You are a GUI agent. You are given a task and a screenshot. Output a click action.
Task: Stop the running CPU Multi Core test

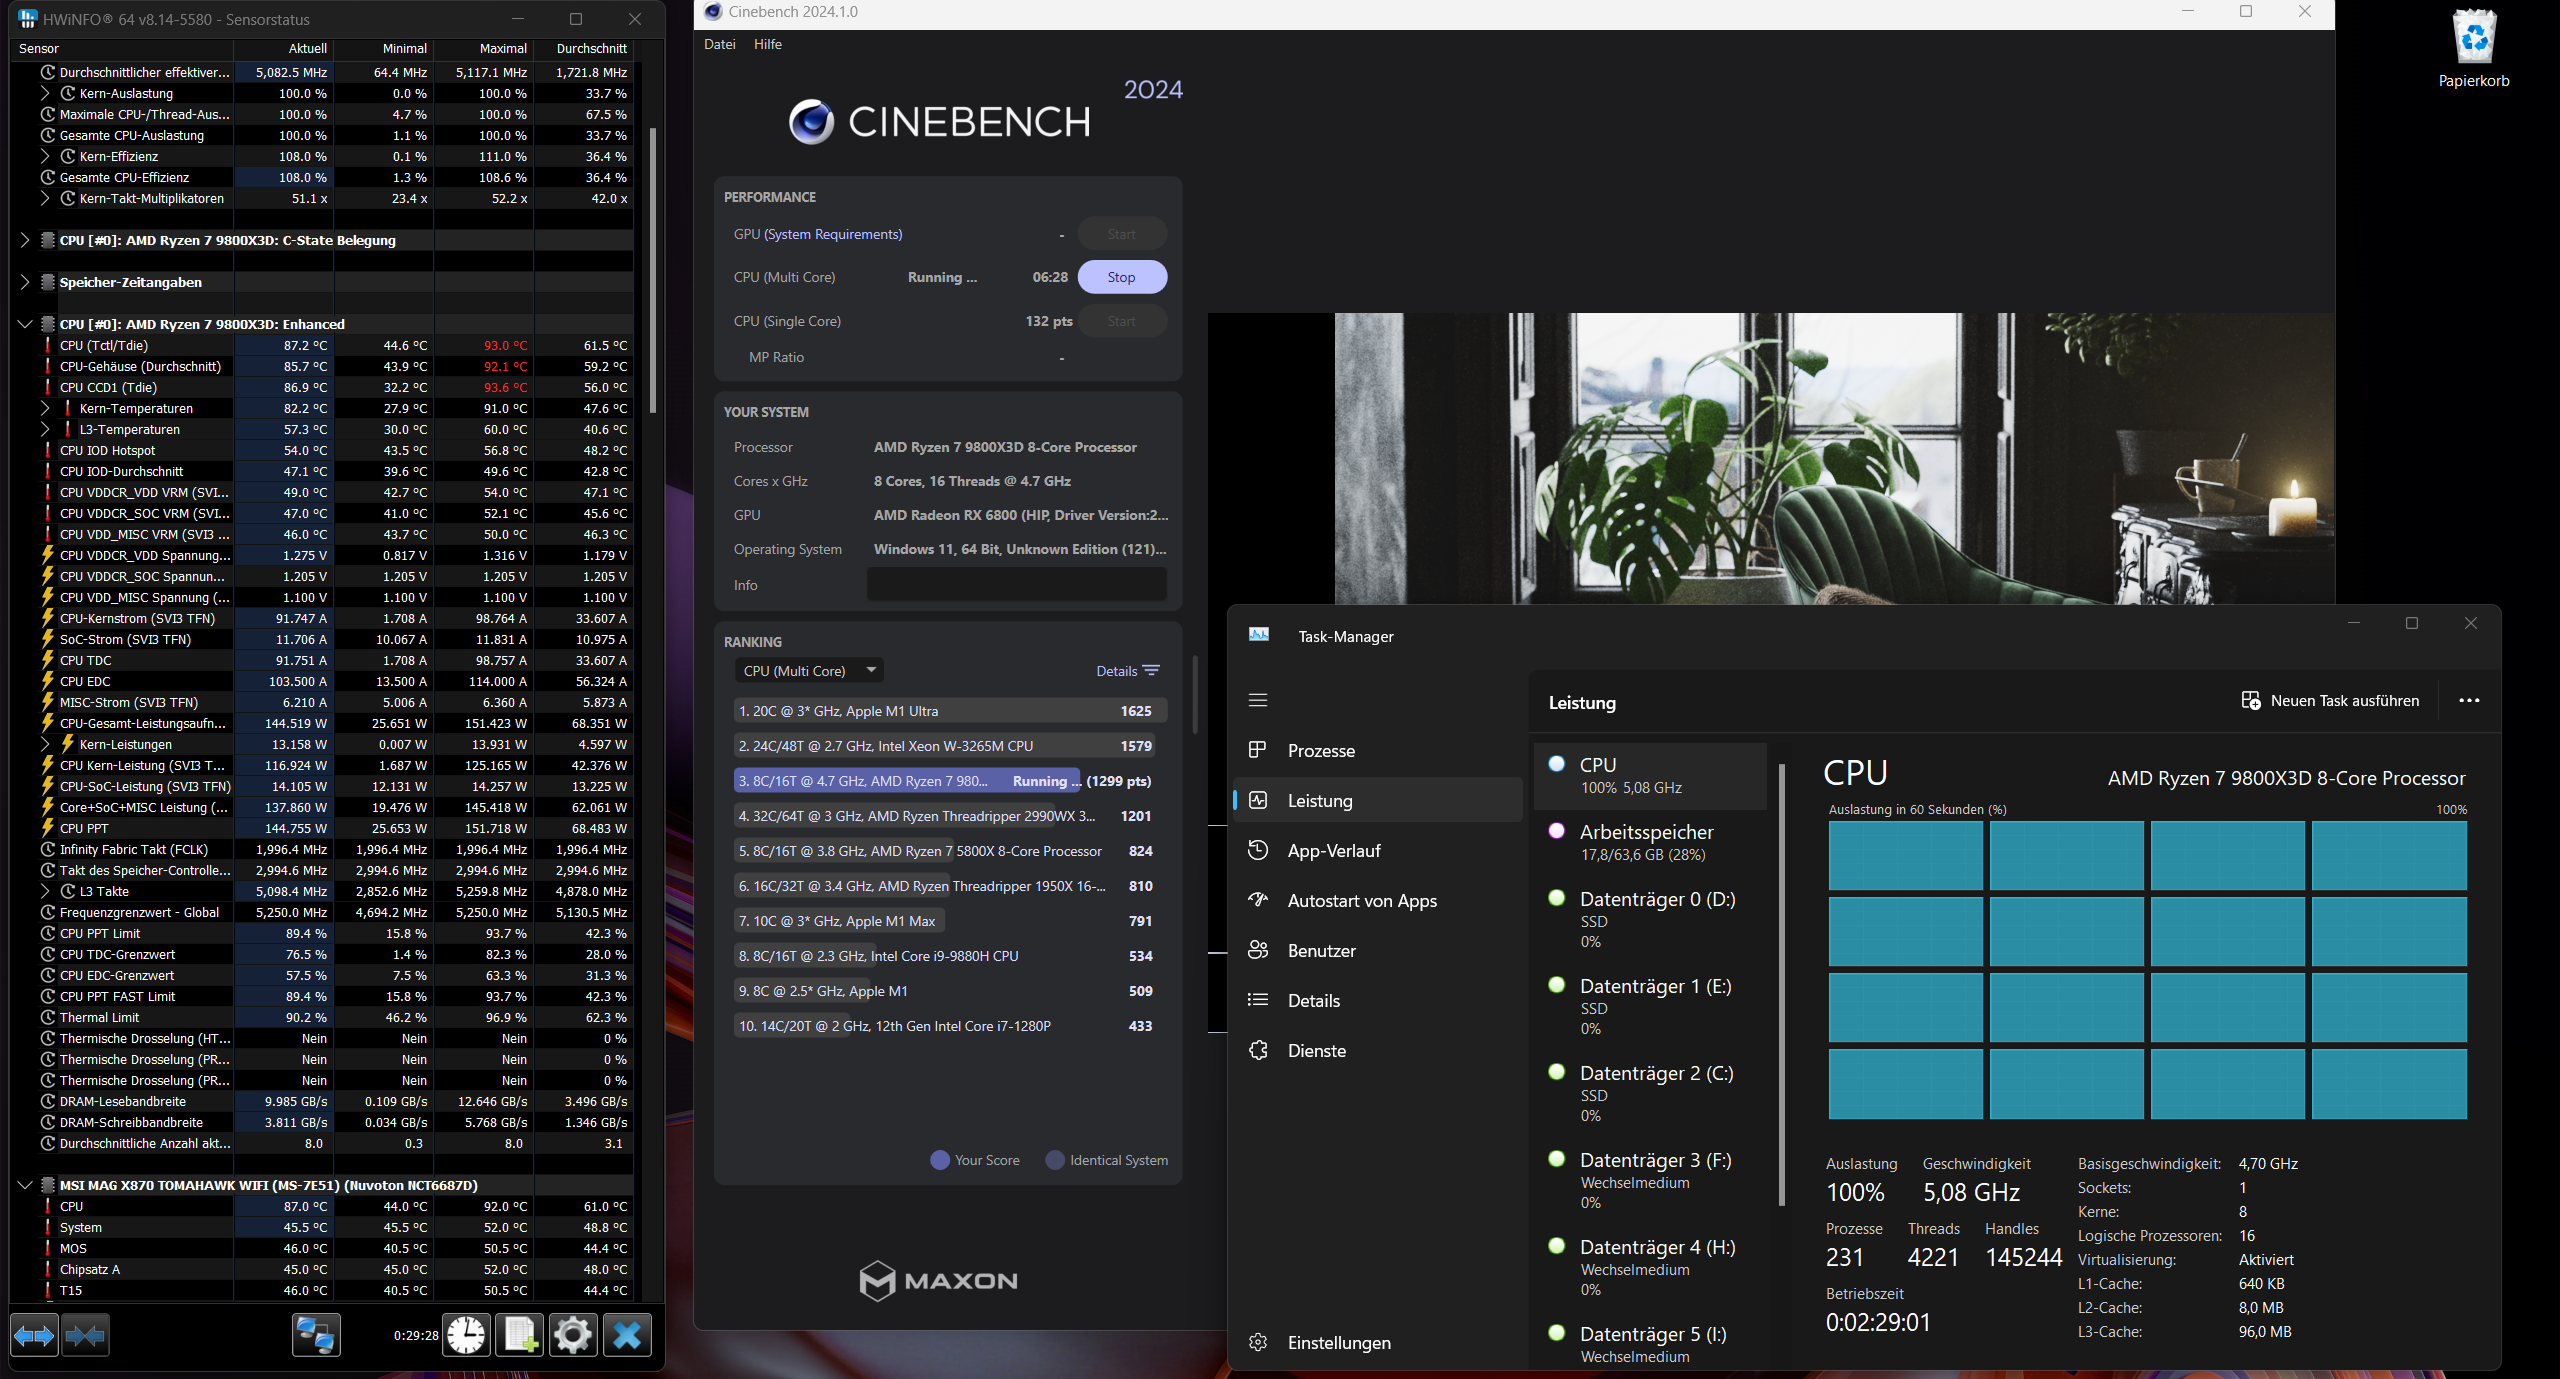pyautogui.click(x=1121, y=277)
